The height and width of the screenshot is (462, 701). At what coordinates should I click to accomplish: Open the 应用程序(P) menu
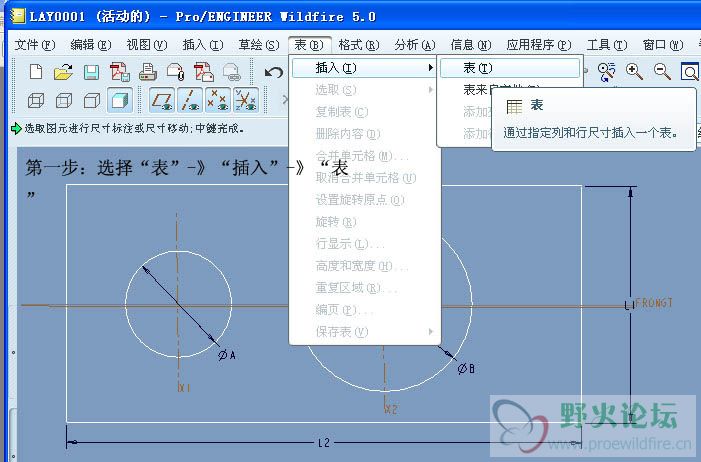coord(539,45)
